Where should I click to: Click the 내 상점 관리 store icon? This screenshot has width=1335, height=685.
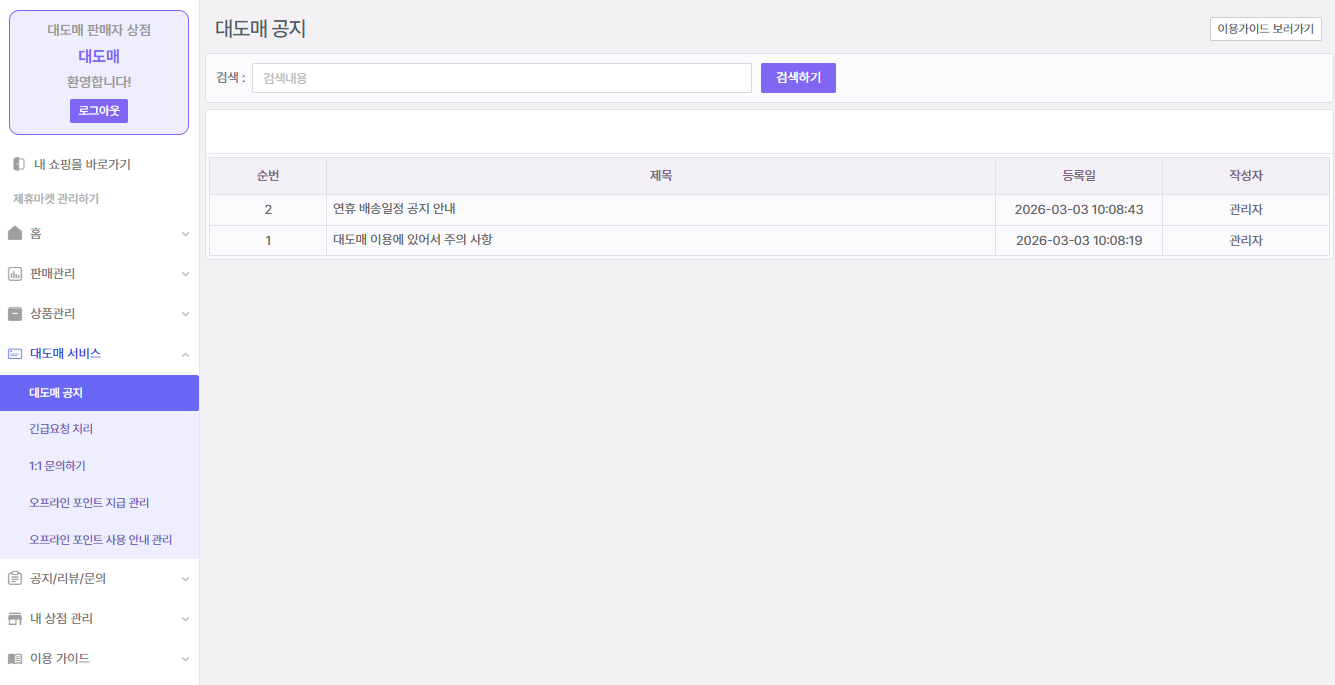point(15,619)
